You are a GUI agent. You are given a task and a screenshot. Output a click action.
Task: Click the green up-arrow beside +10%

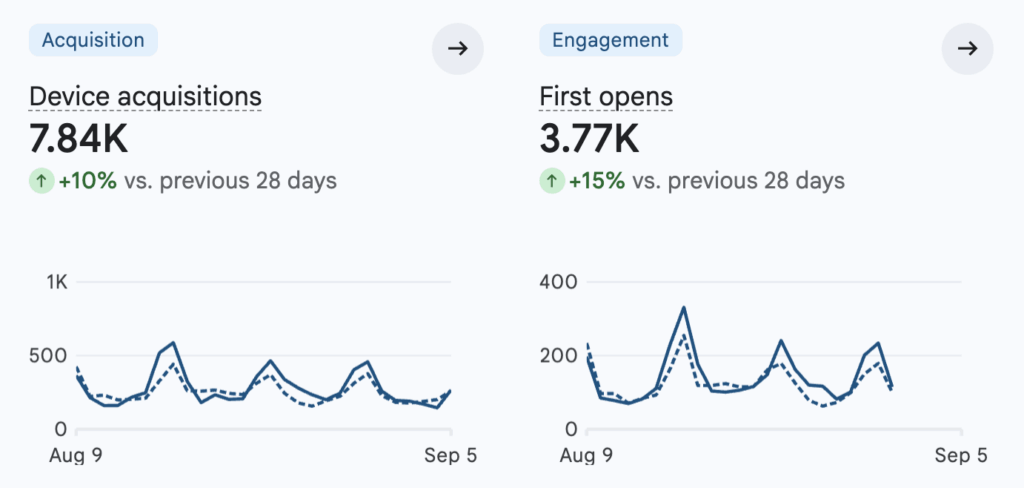coord(42,181)
